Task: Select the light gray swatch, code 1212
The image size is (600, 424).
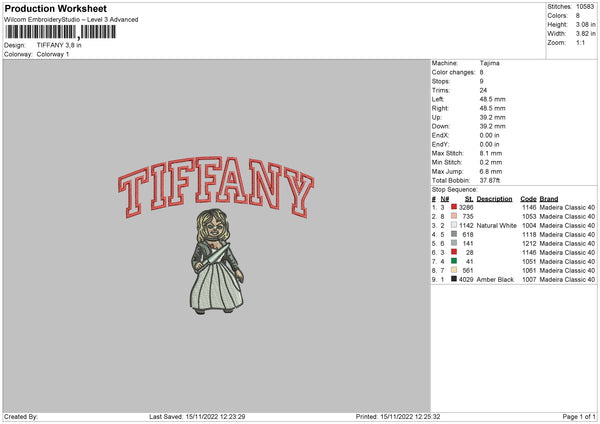Action: (x=454, y=243)
